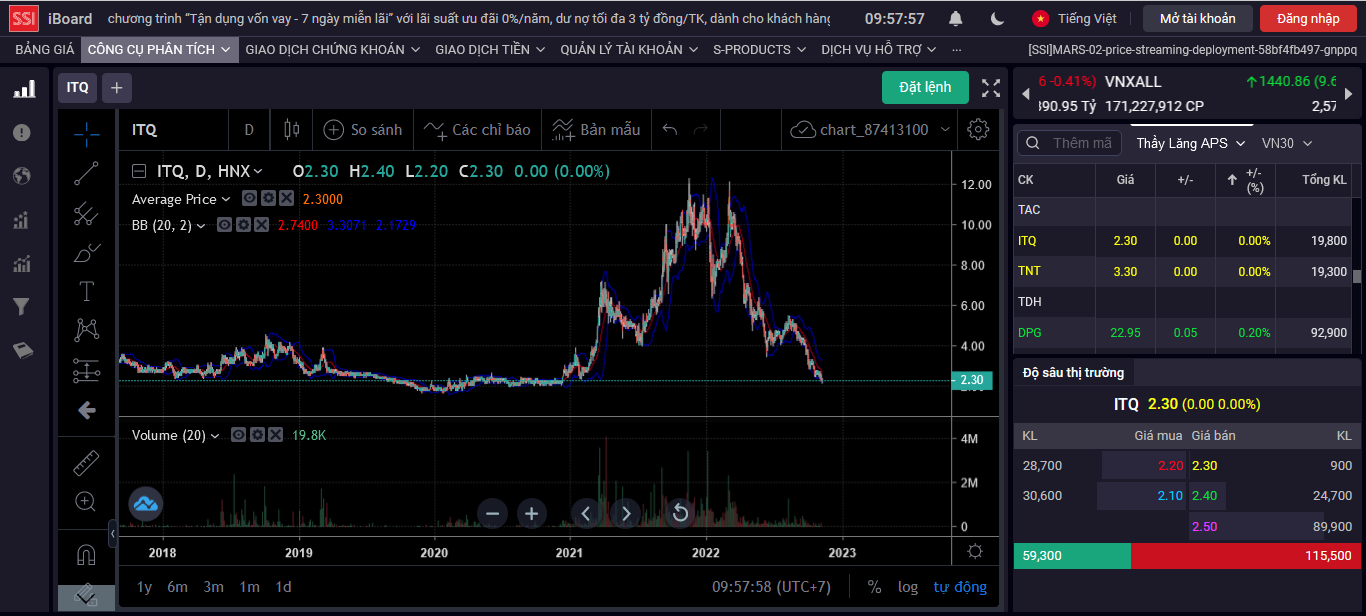Open the notifications bell

pyautogui.click(x=956, y=19)
